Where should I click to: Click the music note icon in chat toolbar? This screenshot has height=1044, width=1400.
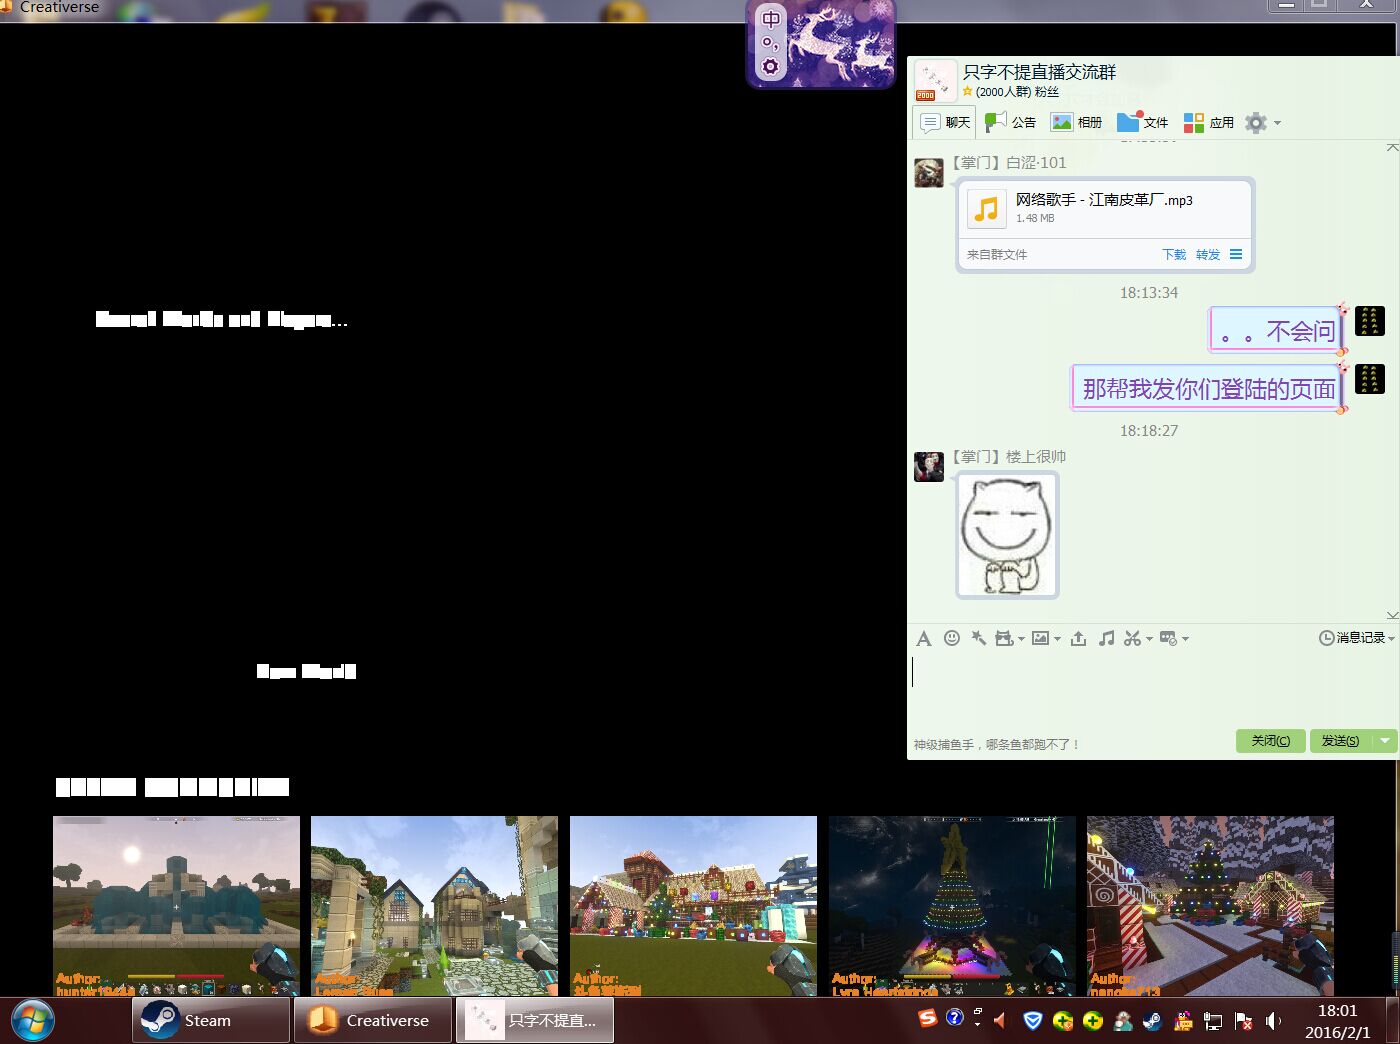1106,638
